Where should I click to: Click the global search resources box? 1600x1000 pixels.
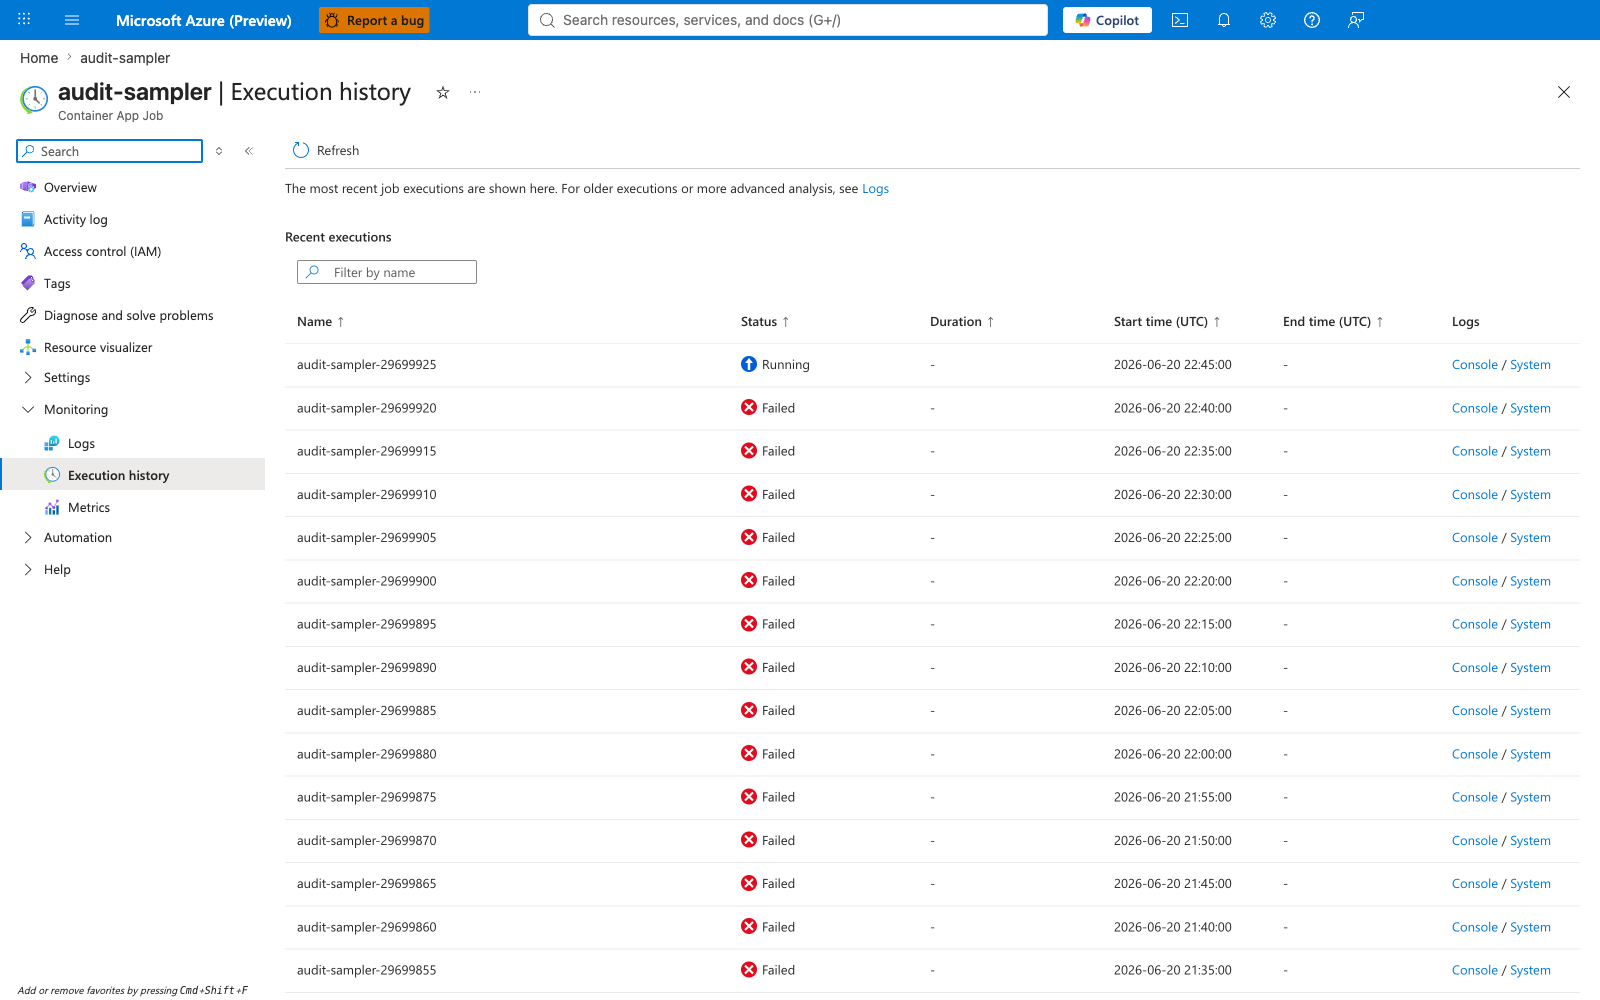coord(788,20)
